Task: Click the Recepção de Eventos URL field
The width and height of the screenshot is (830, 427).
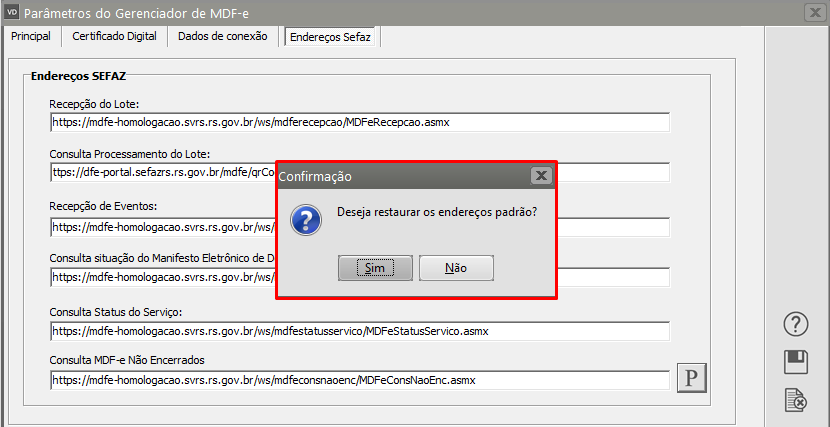Action: [164, 228]
